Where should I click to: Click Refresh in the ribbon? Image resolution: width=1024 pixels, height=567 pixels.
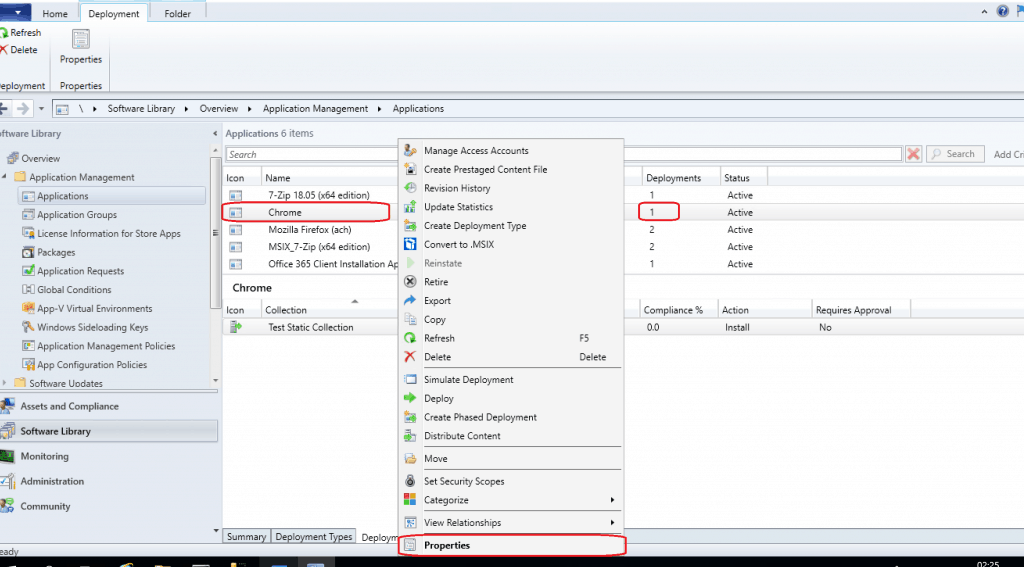(20, 33)
